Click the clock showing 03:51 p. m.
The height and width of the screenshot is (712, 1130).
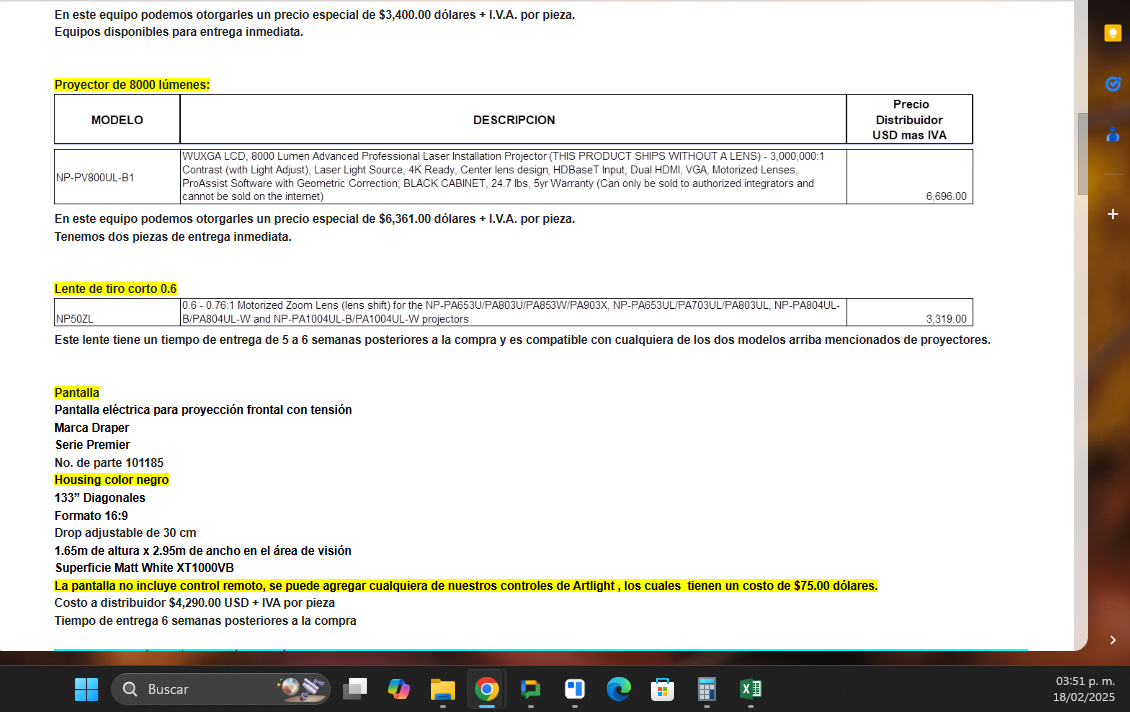1085,681
